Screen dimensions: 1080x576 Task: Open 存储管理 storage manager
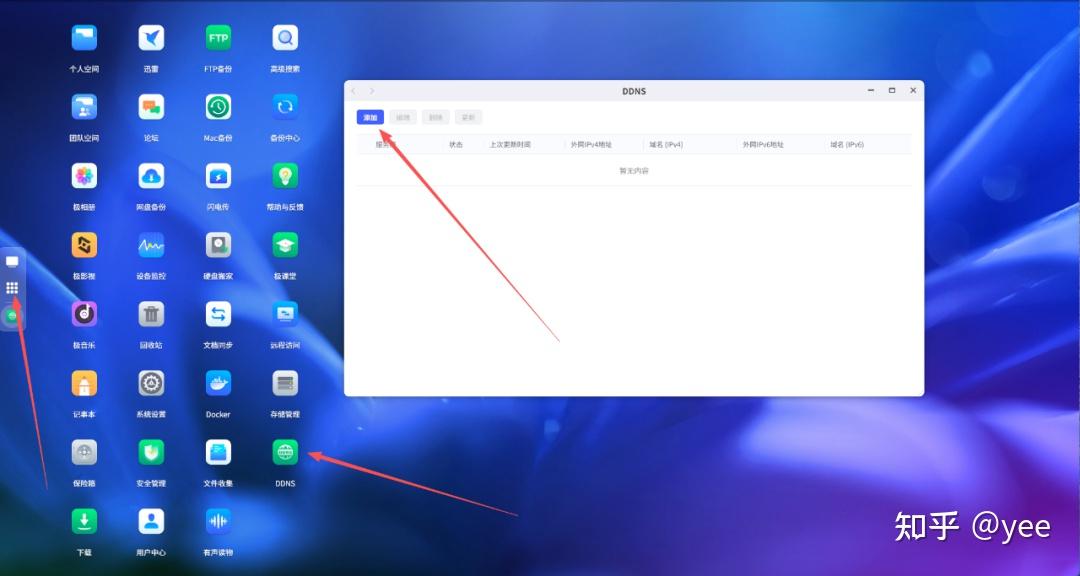[x=285, y=384]
